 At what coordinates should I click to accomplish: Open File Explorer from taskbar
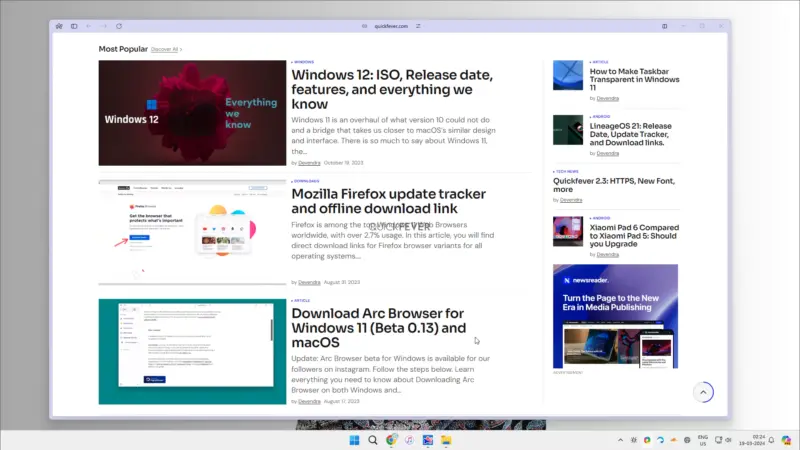(446, 440)
